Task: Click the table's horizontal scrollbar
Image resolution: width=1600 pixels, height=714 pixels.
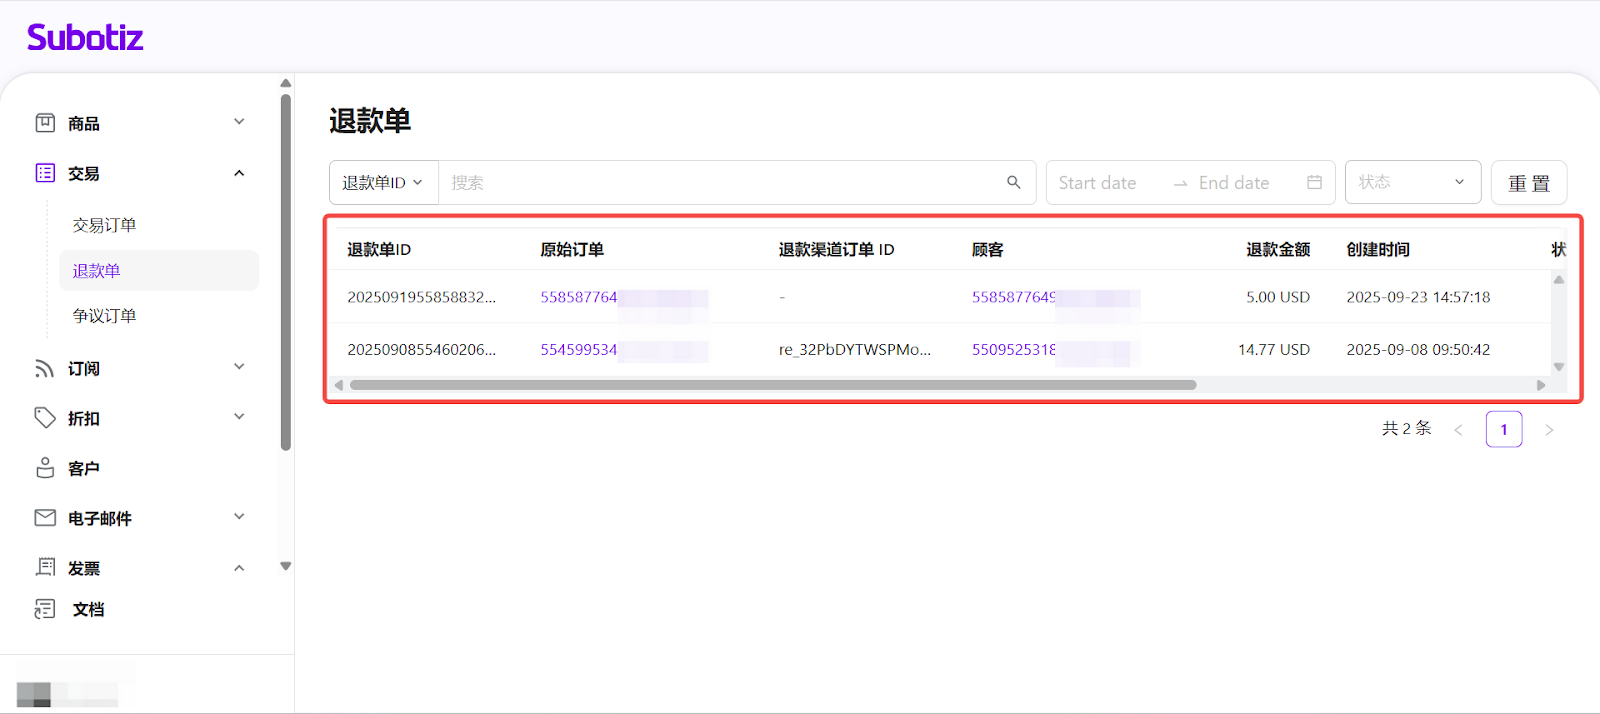Action: [772, 385]
